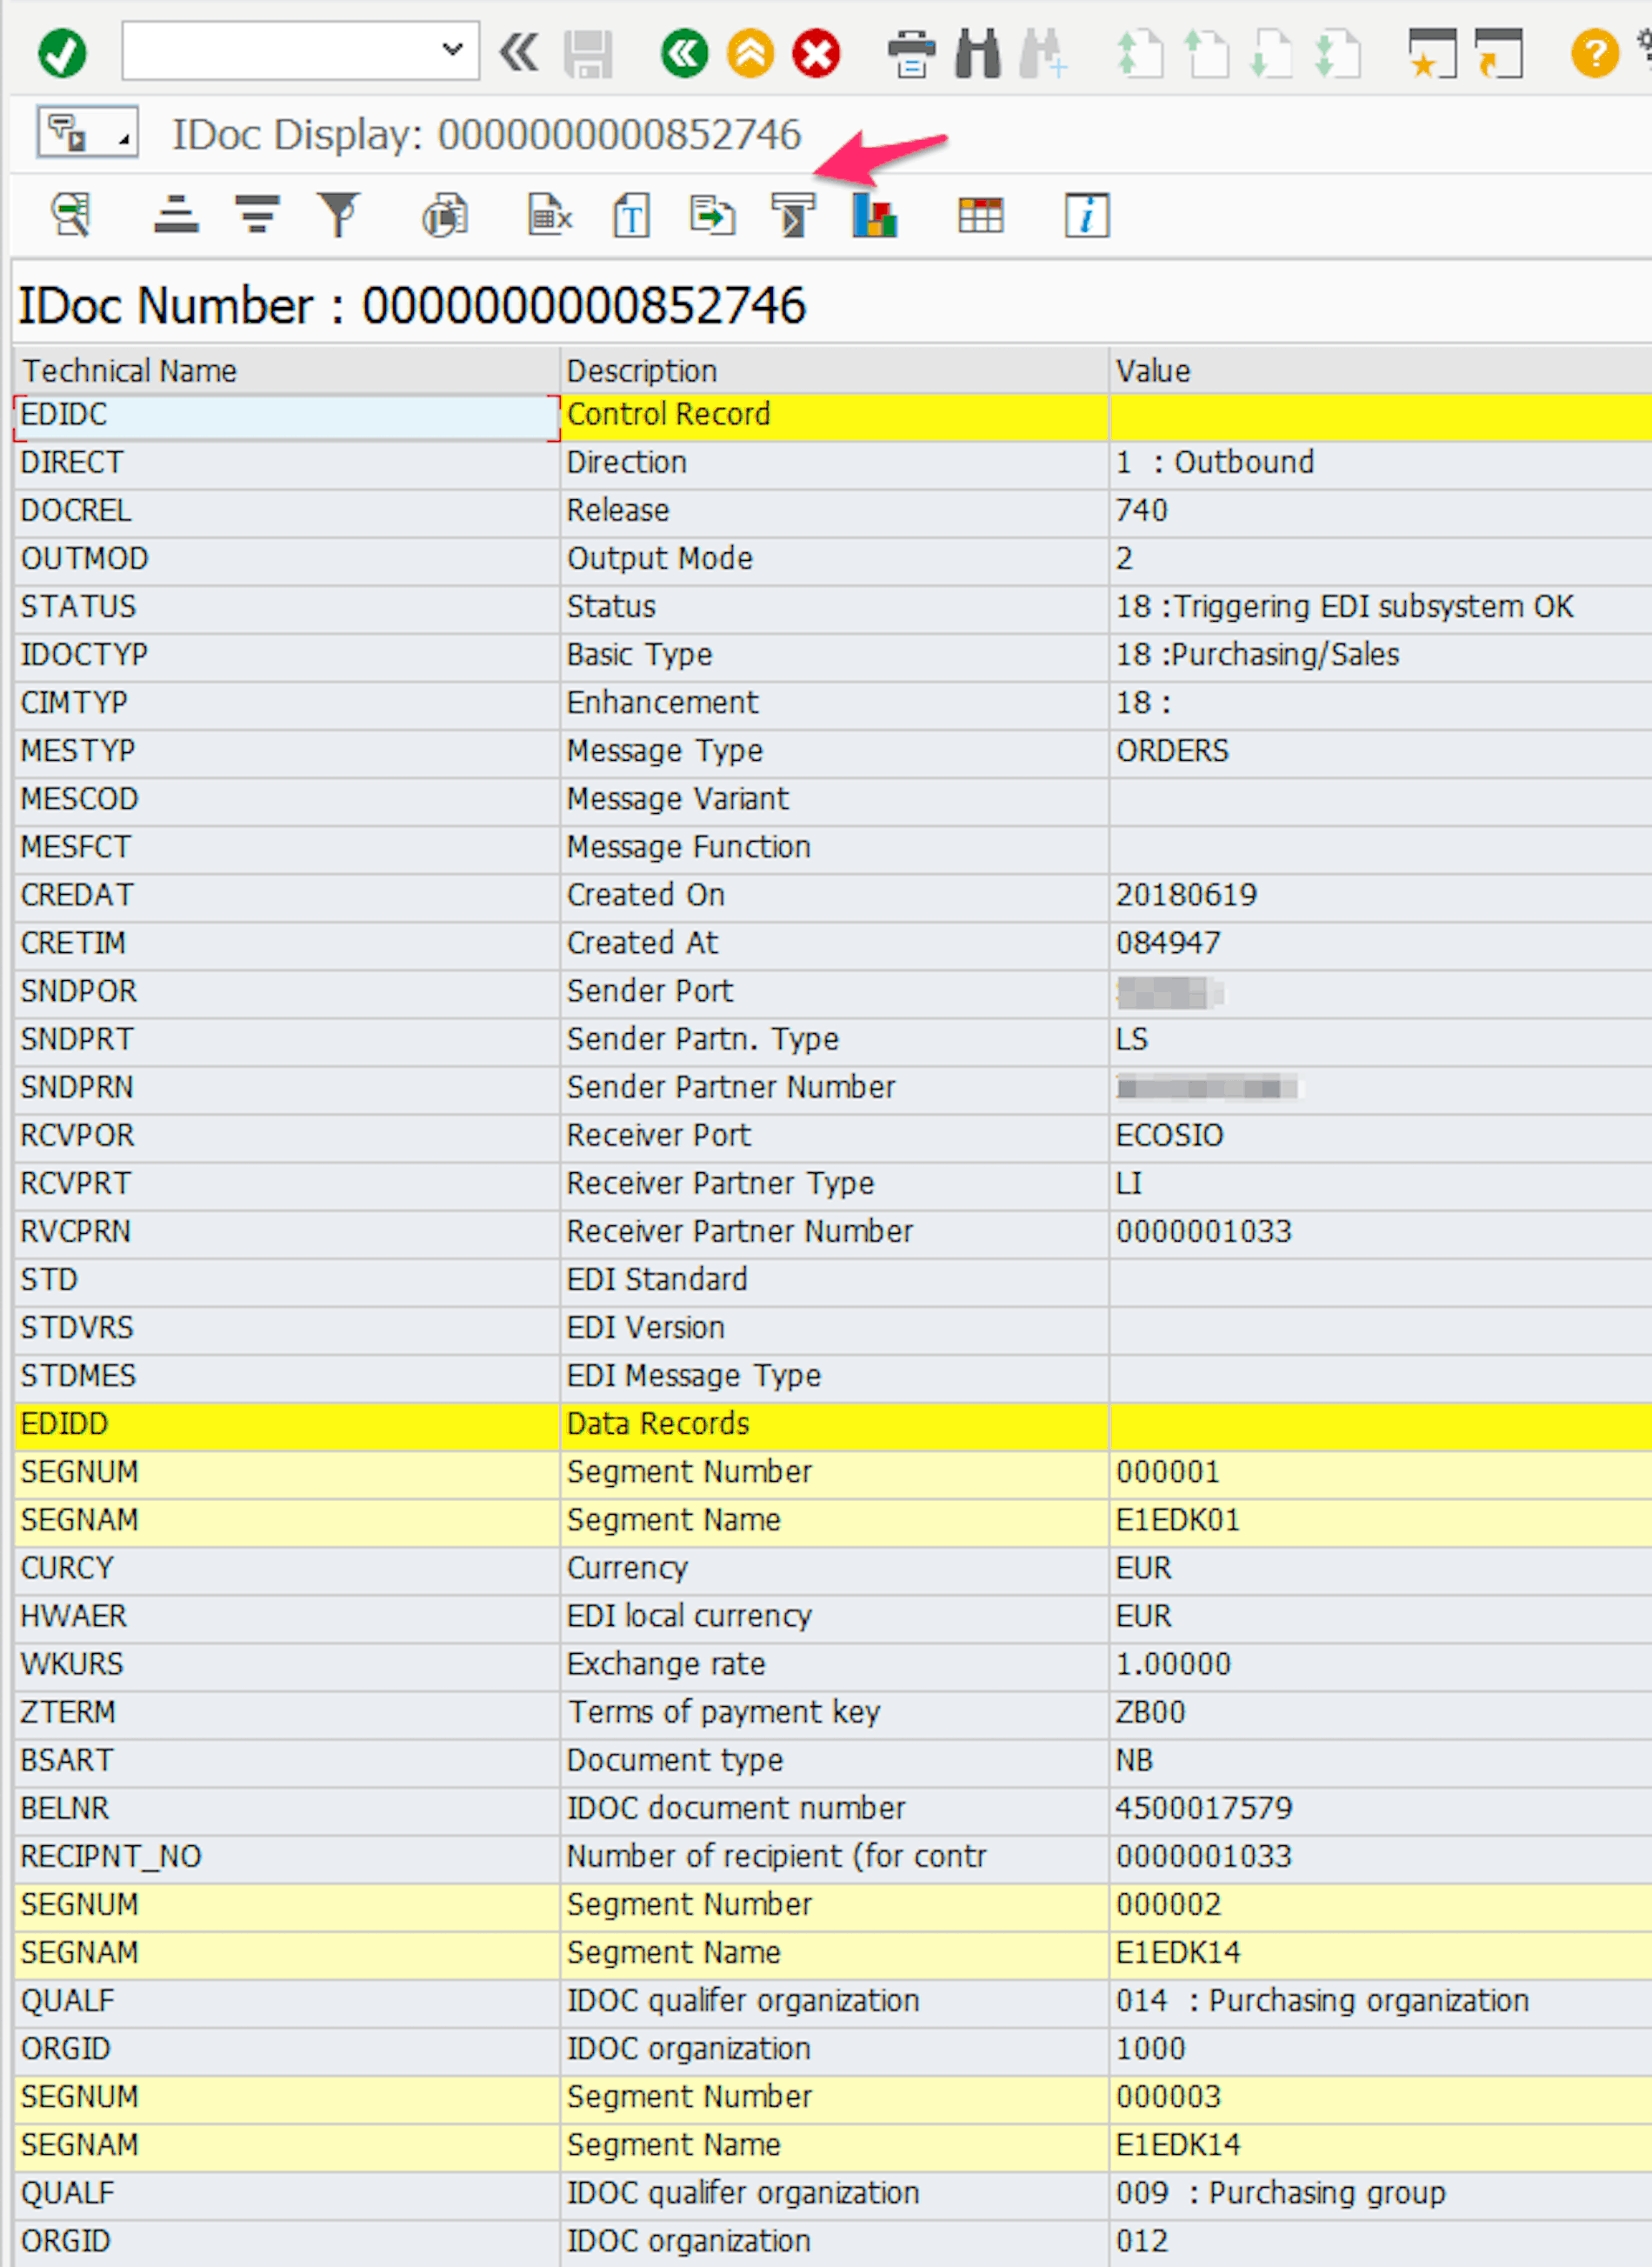Apply a filter with the funnel icon

tap(339, 214)
